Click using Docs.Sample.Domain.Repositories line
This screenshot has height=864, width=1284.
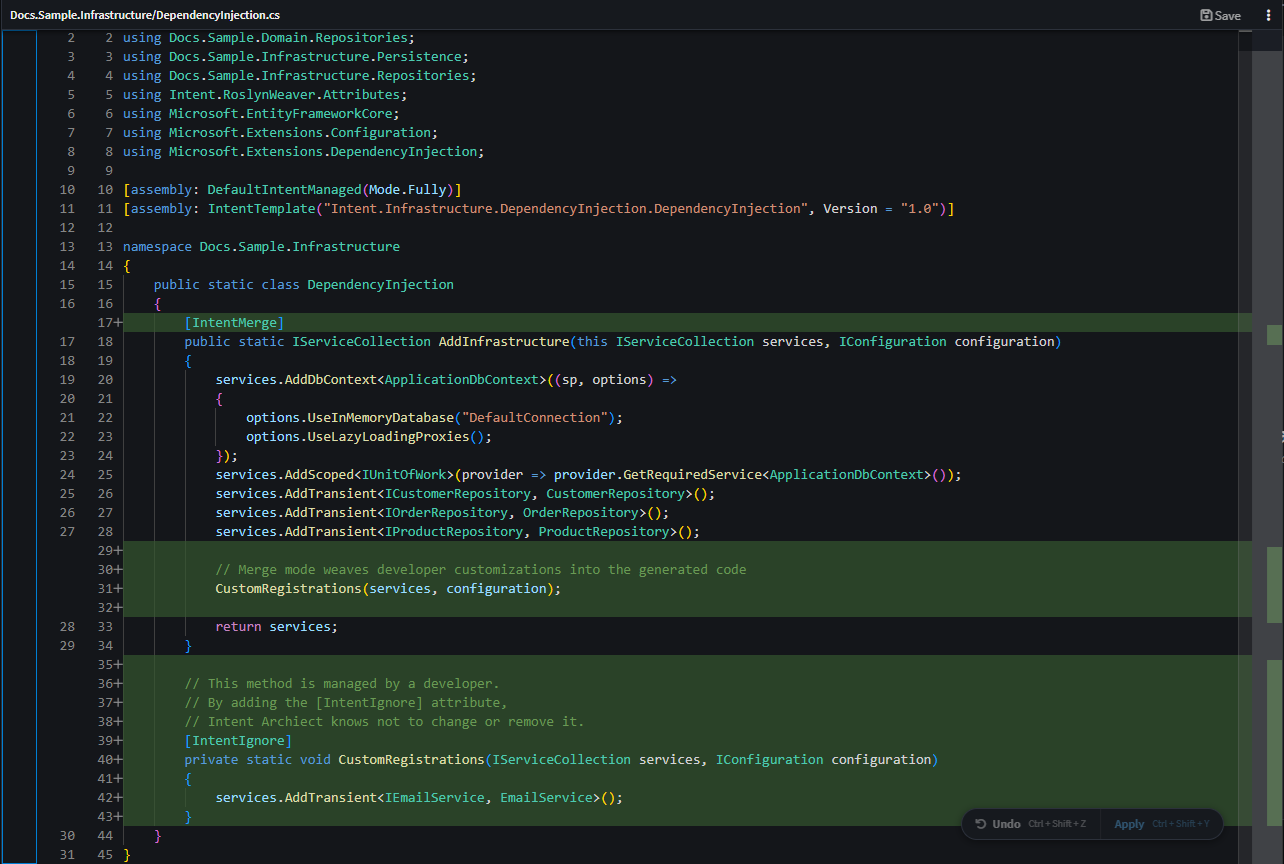pos(269,37)
